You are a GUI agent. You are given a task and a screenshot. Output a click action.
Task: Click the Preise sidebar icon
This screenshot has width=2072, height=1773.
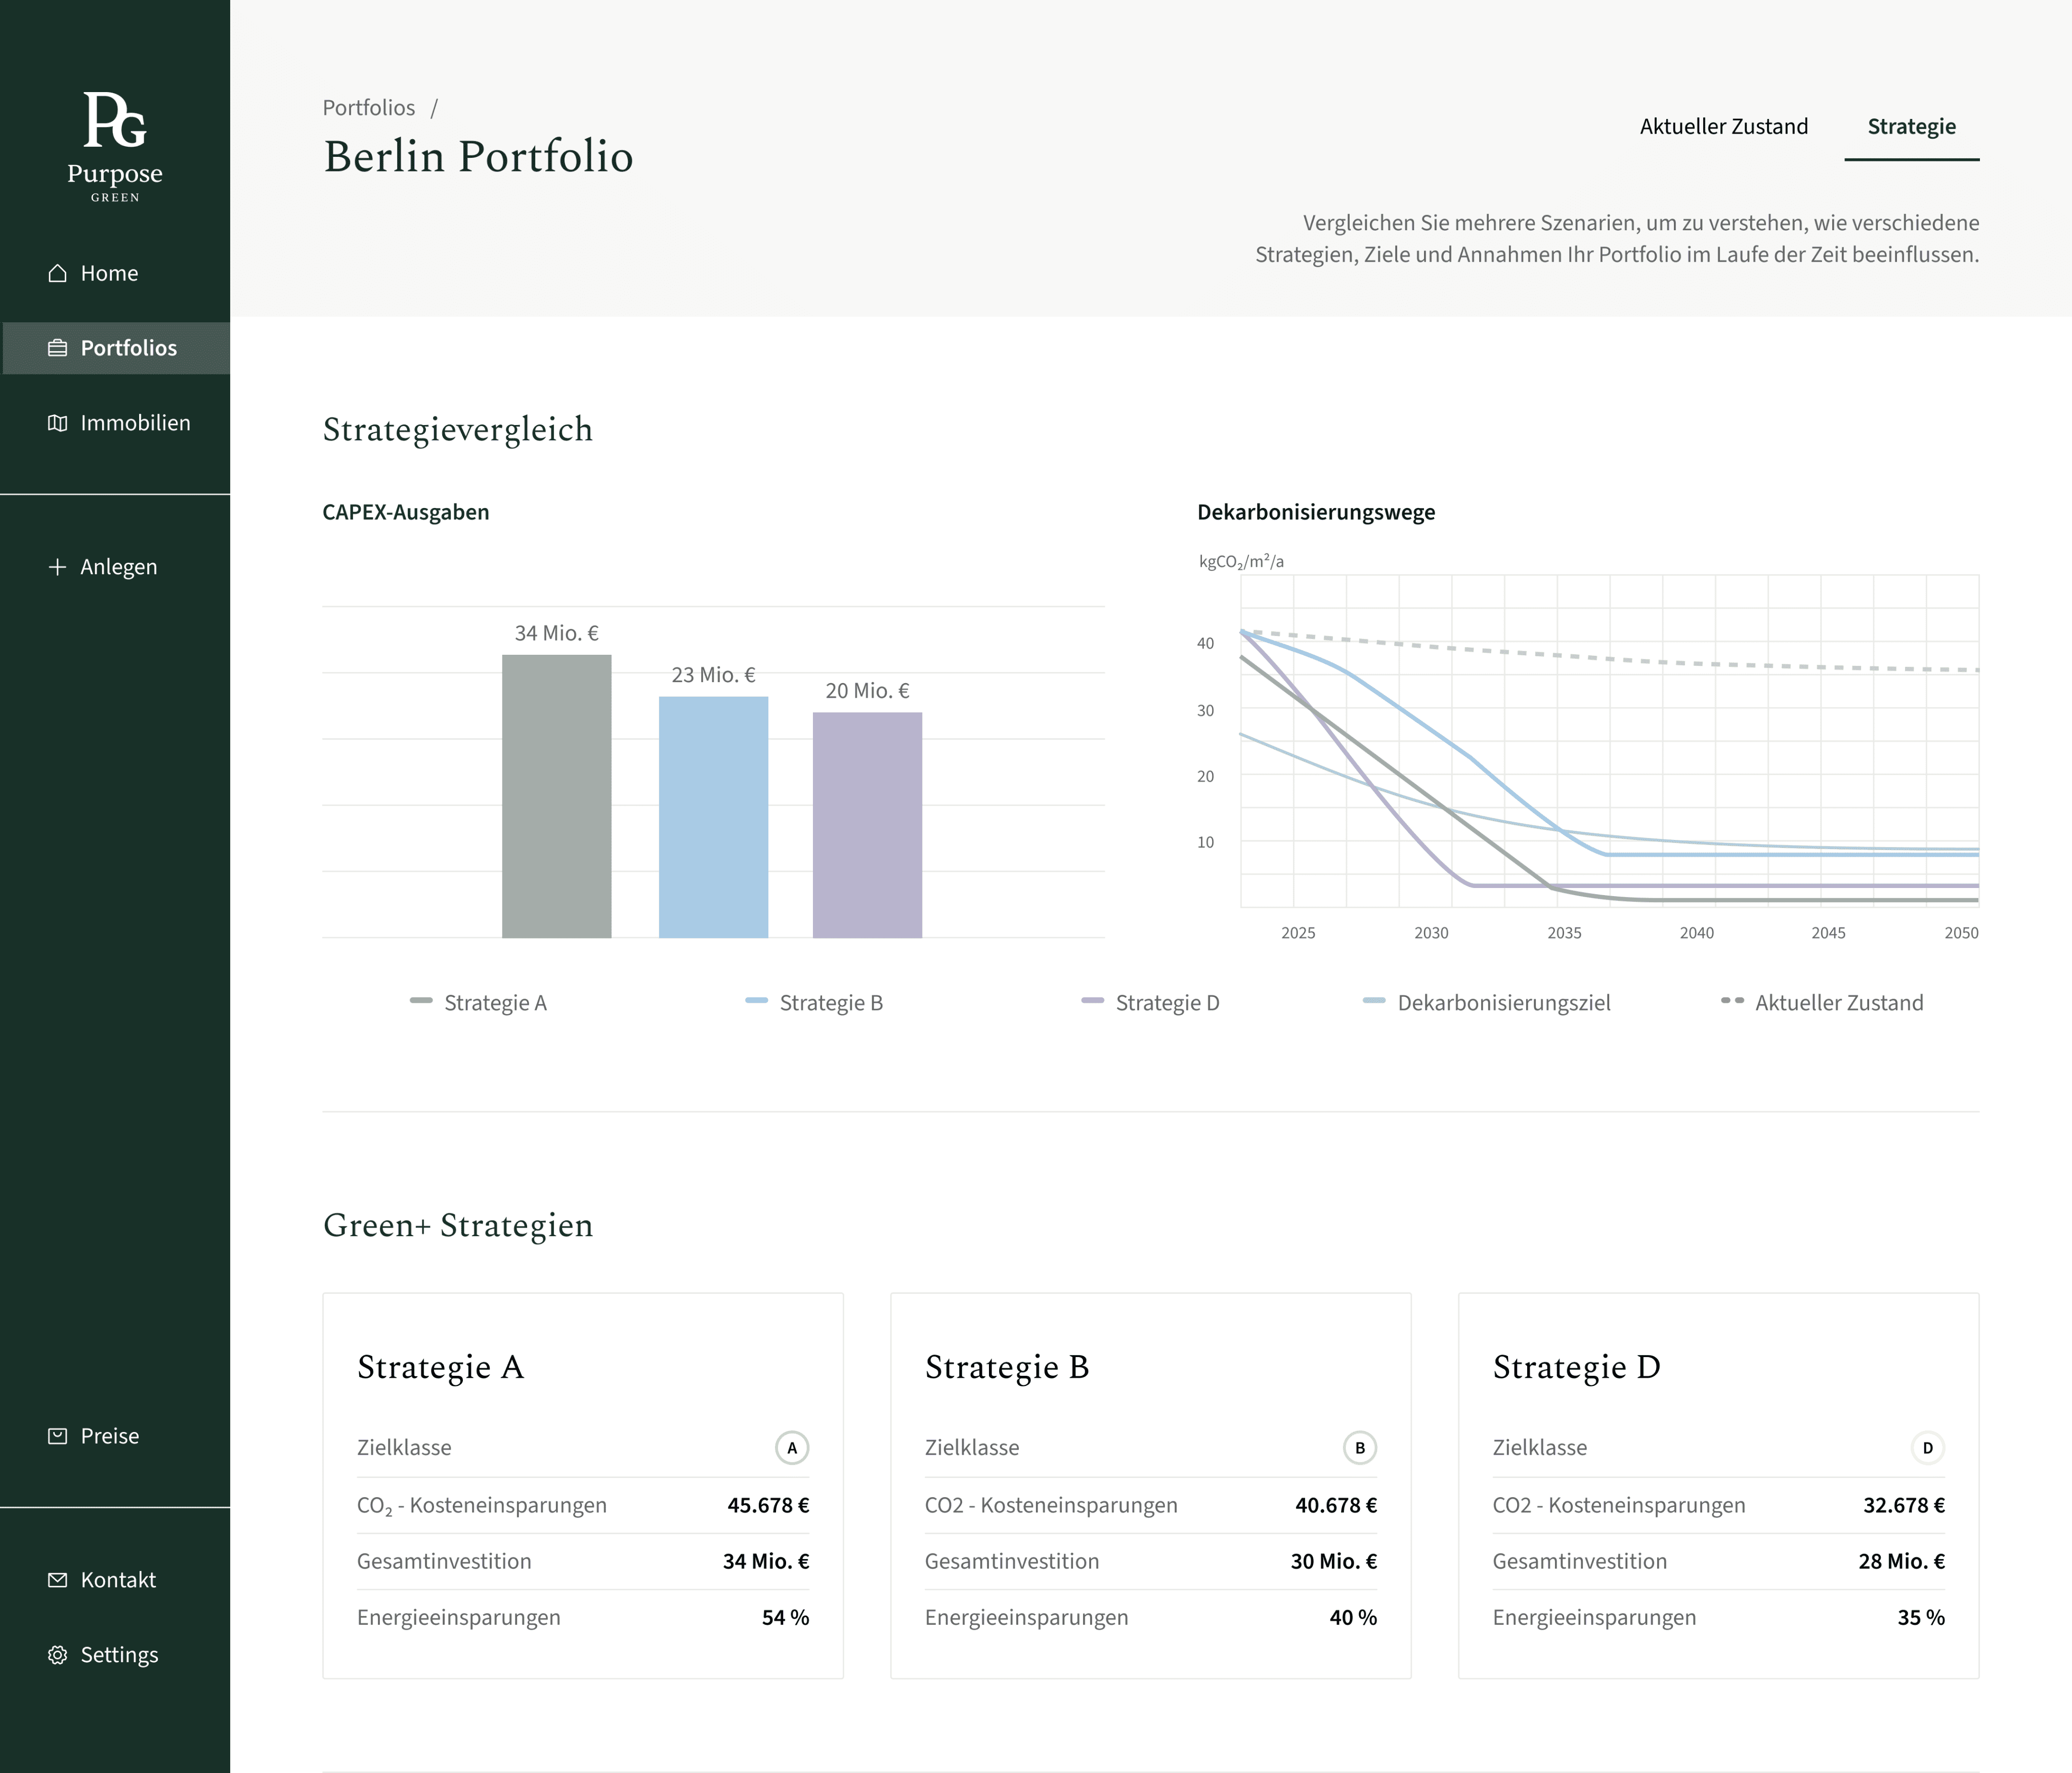57,1436
